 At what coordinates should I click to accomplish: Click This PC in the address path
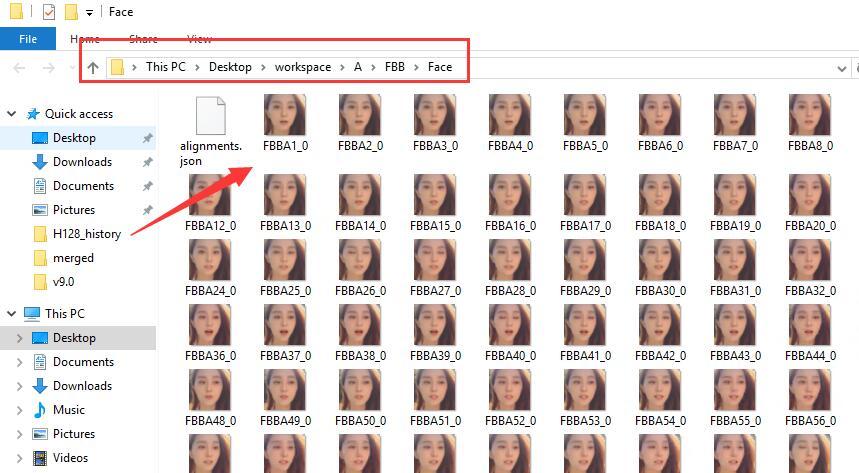click(x=165, y=67)
